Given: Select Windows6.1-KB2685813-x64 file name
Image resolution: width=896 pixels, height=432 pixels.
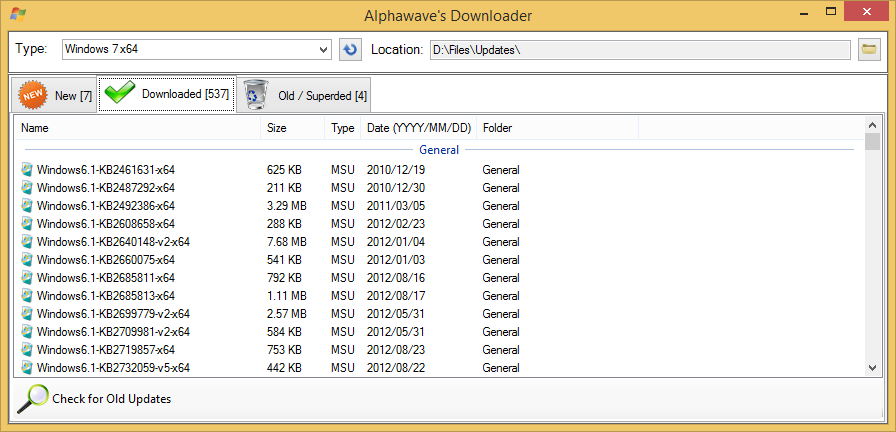Looking at the screenshot, I should [106, 295].
